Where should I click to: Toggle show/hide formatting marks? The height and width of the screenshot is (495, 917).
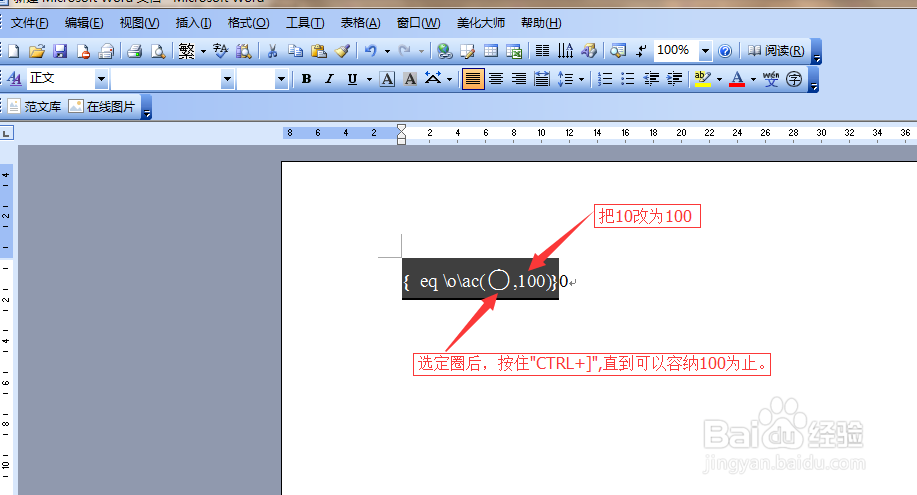tap(641, 51)
